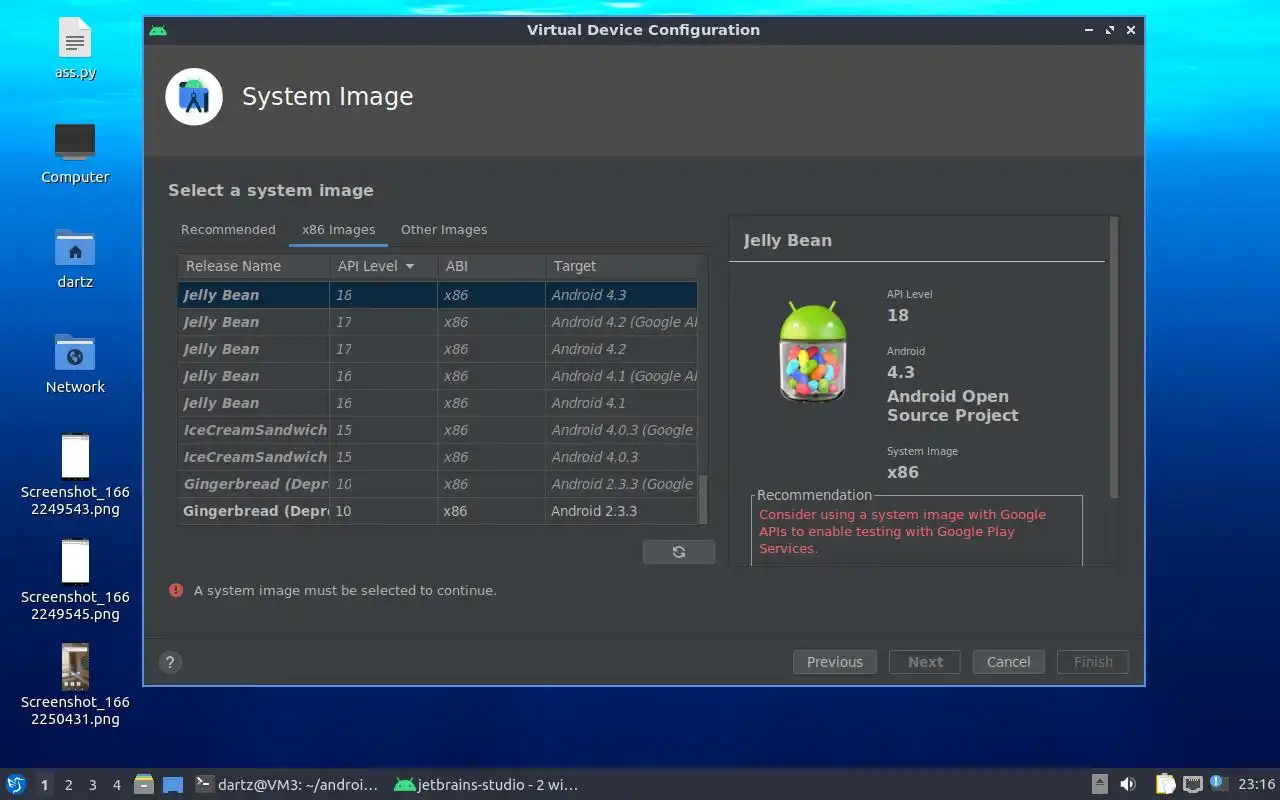Select IceCreamSandwich plain Android 4.0.3 row
1280x800 pixels.
pyautogui.click(x=437, y=457)
